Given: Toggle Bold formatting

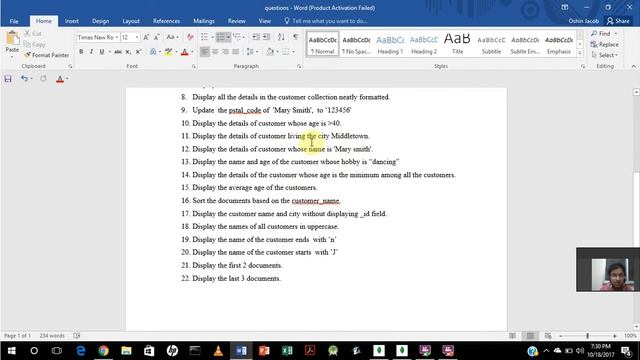Looking at the screenshot, I should [x=81, y=52].
